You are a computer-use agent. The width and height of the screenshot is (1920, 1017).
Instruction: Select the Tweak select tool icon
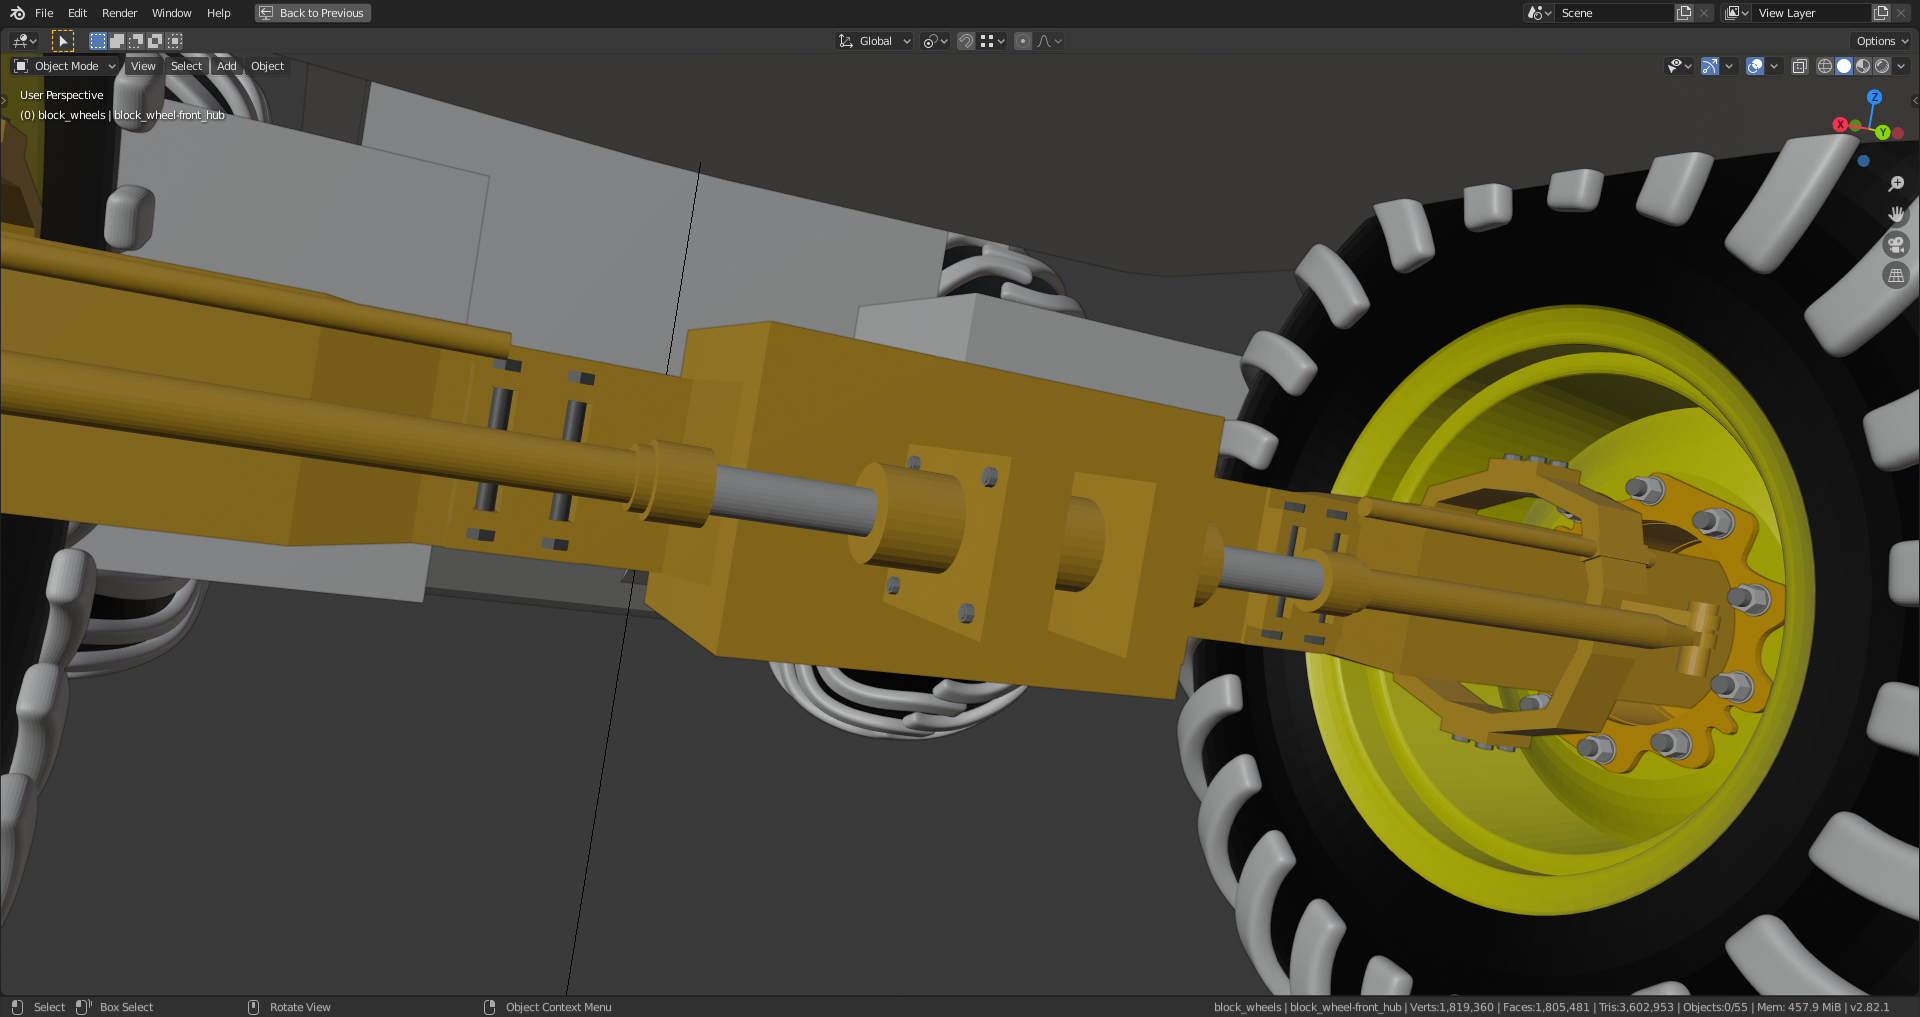pos(63,41)
